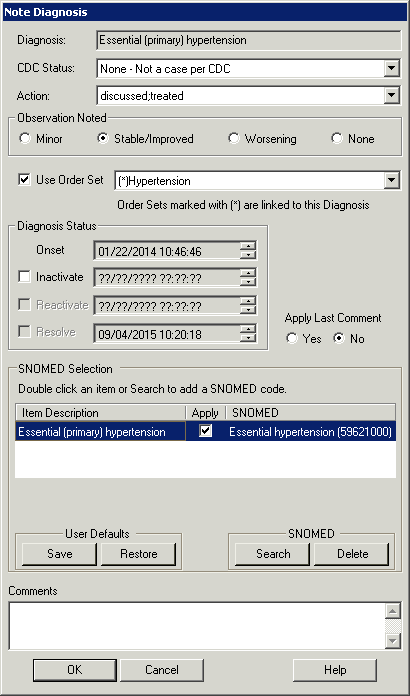Choose the Worsening observation option

pos(233,138)
